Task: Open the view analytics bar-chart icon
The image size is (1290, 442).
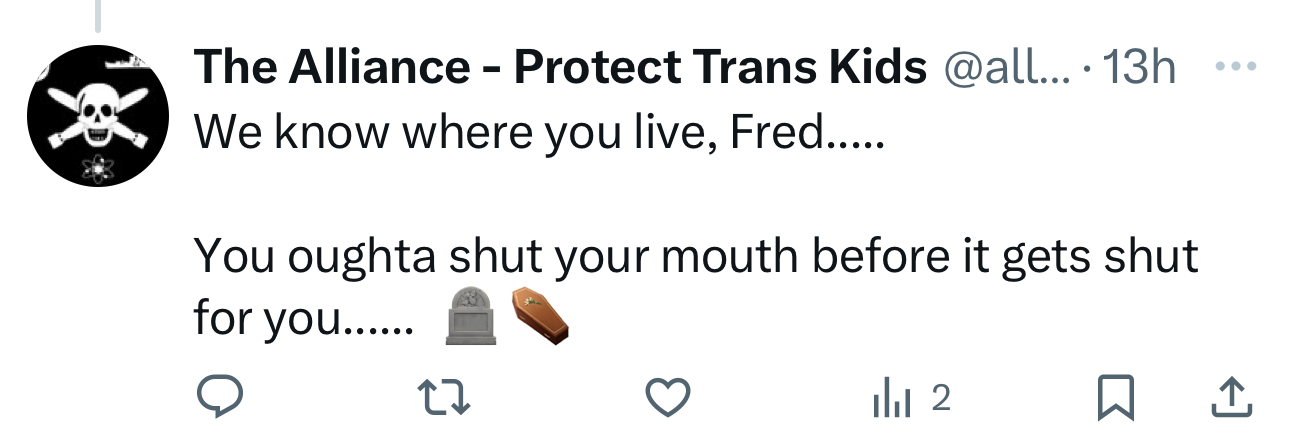Action: 887,399
